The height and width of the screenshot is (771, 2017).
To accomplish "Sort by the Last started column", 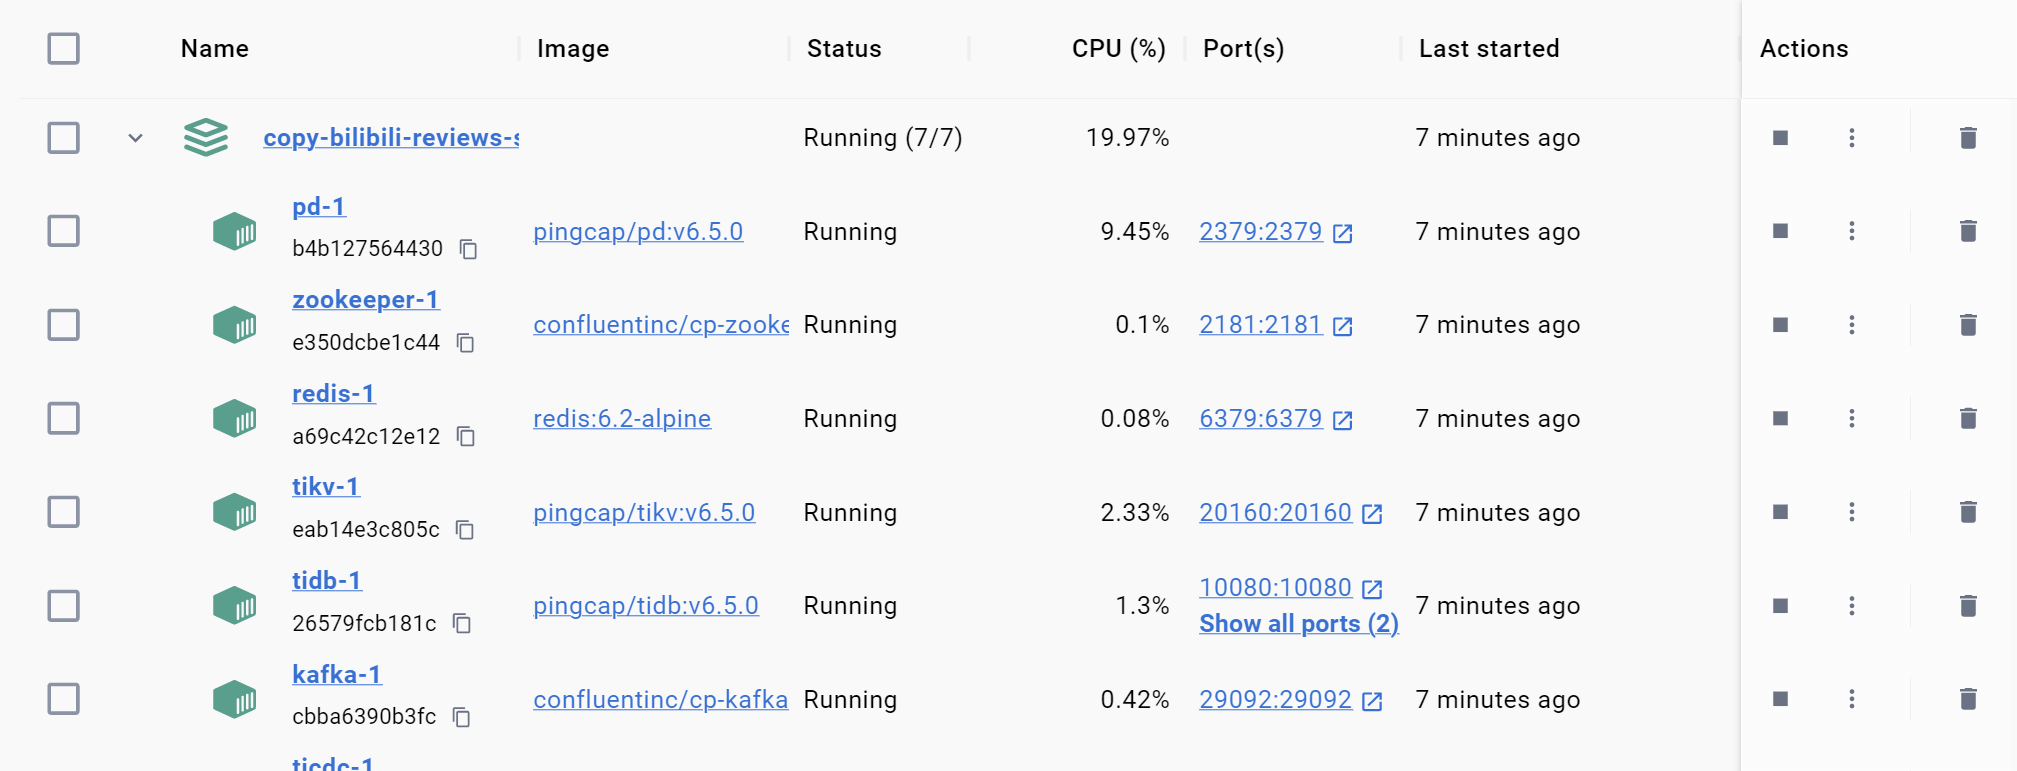I will [1488, 48].
